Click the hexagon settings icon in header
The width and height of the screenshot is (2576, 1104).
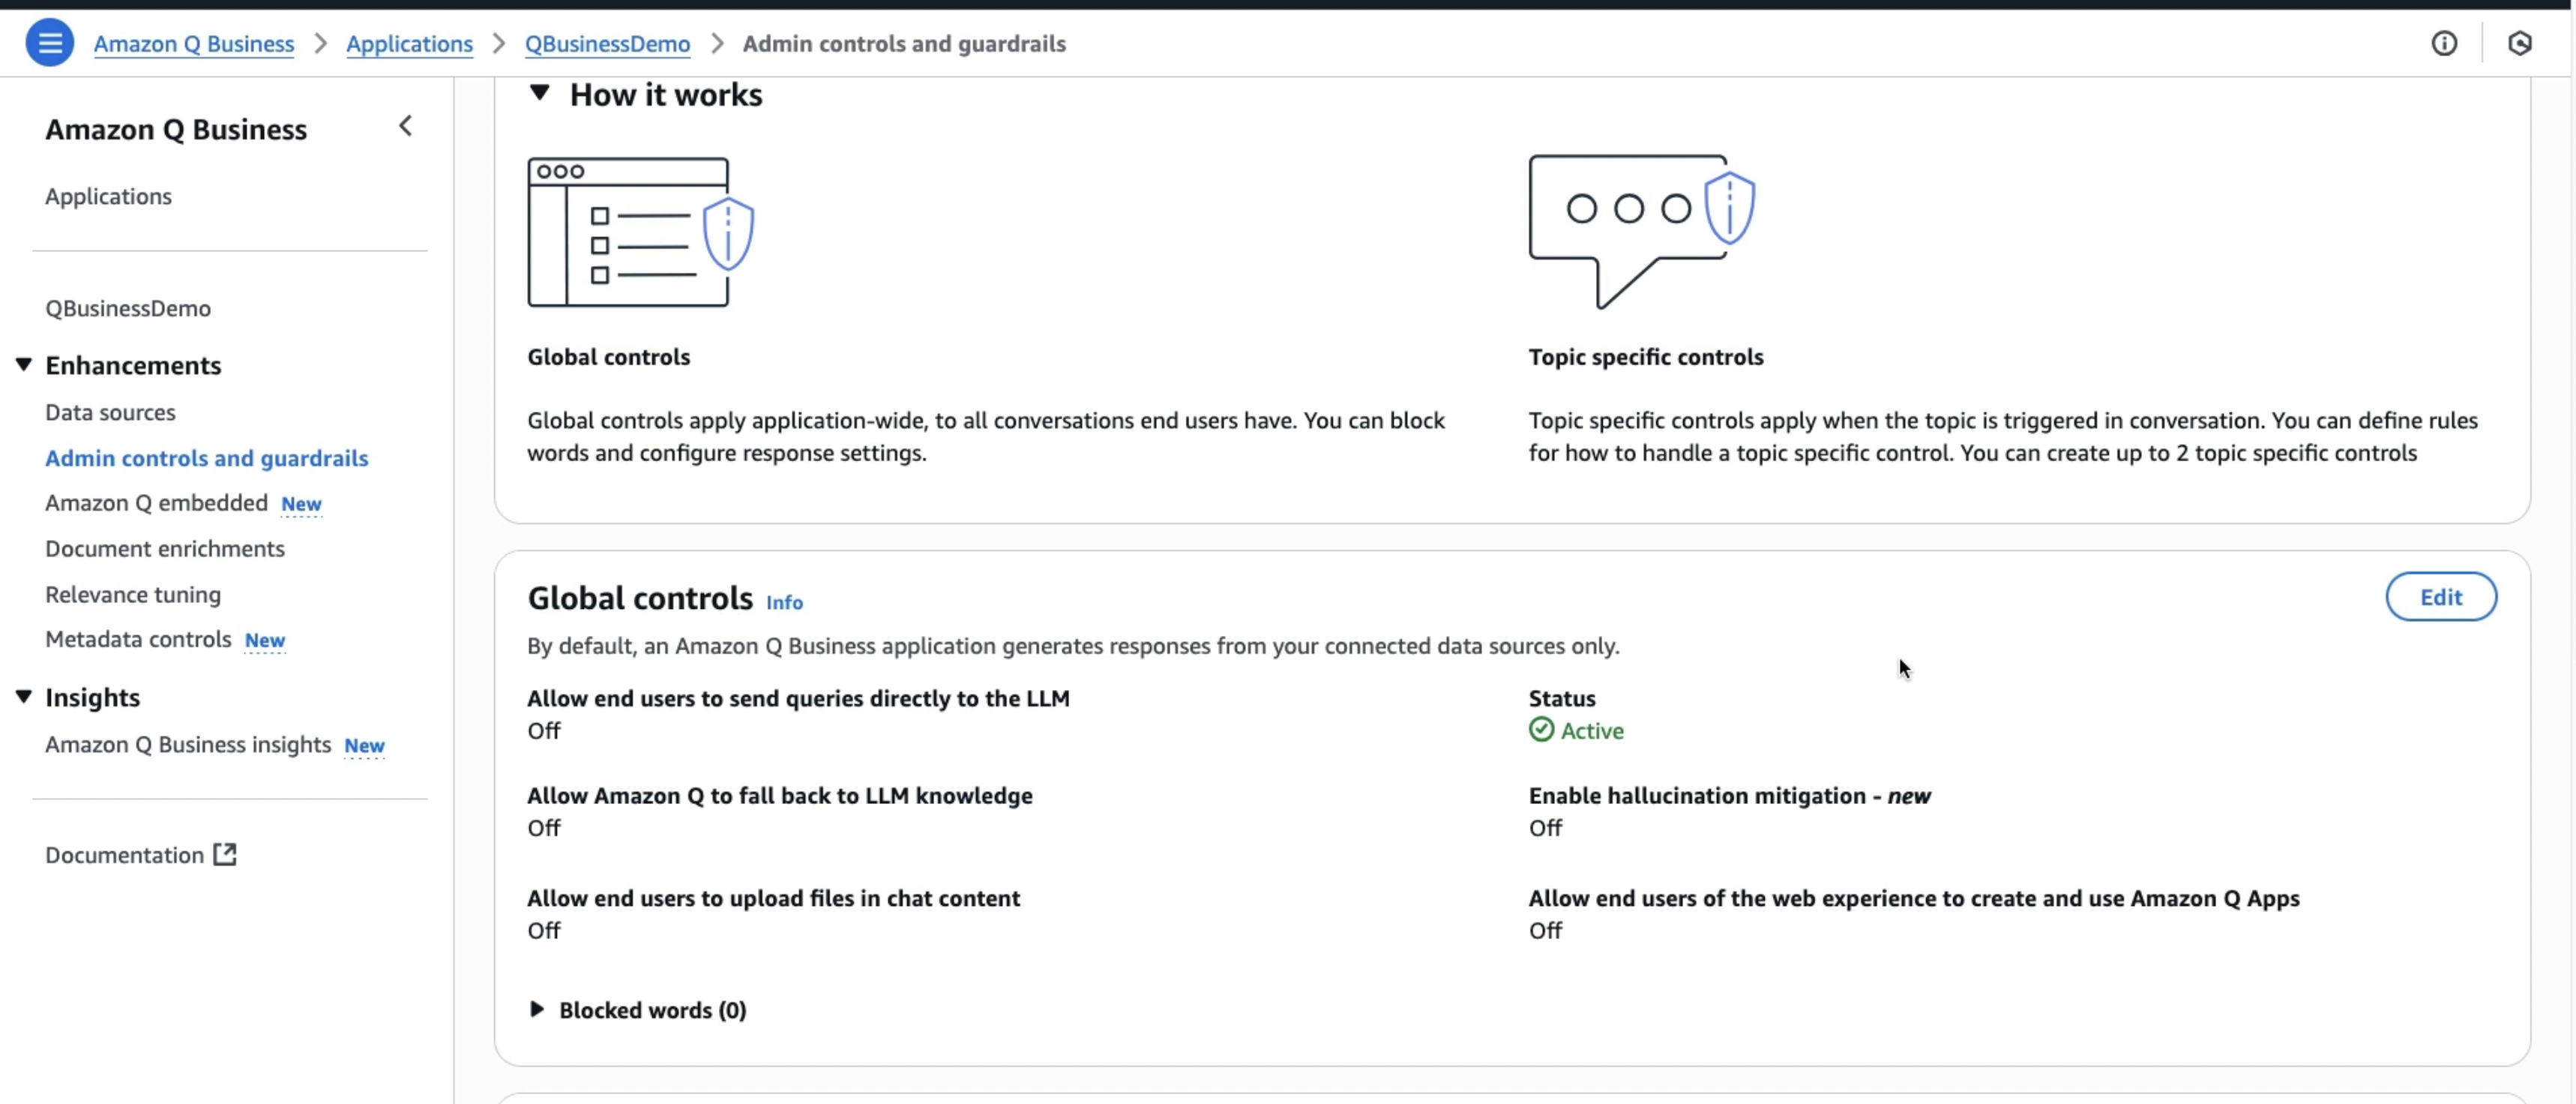(x=2519, y=43)
